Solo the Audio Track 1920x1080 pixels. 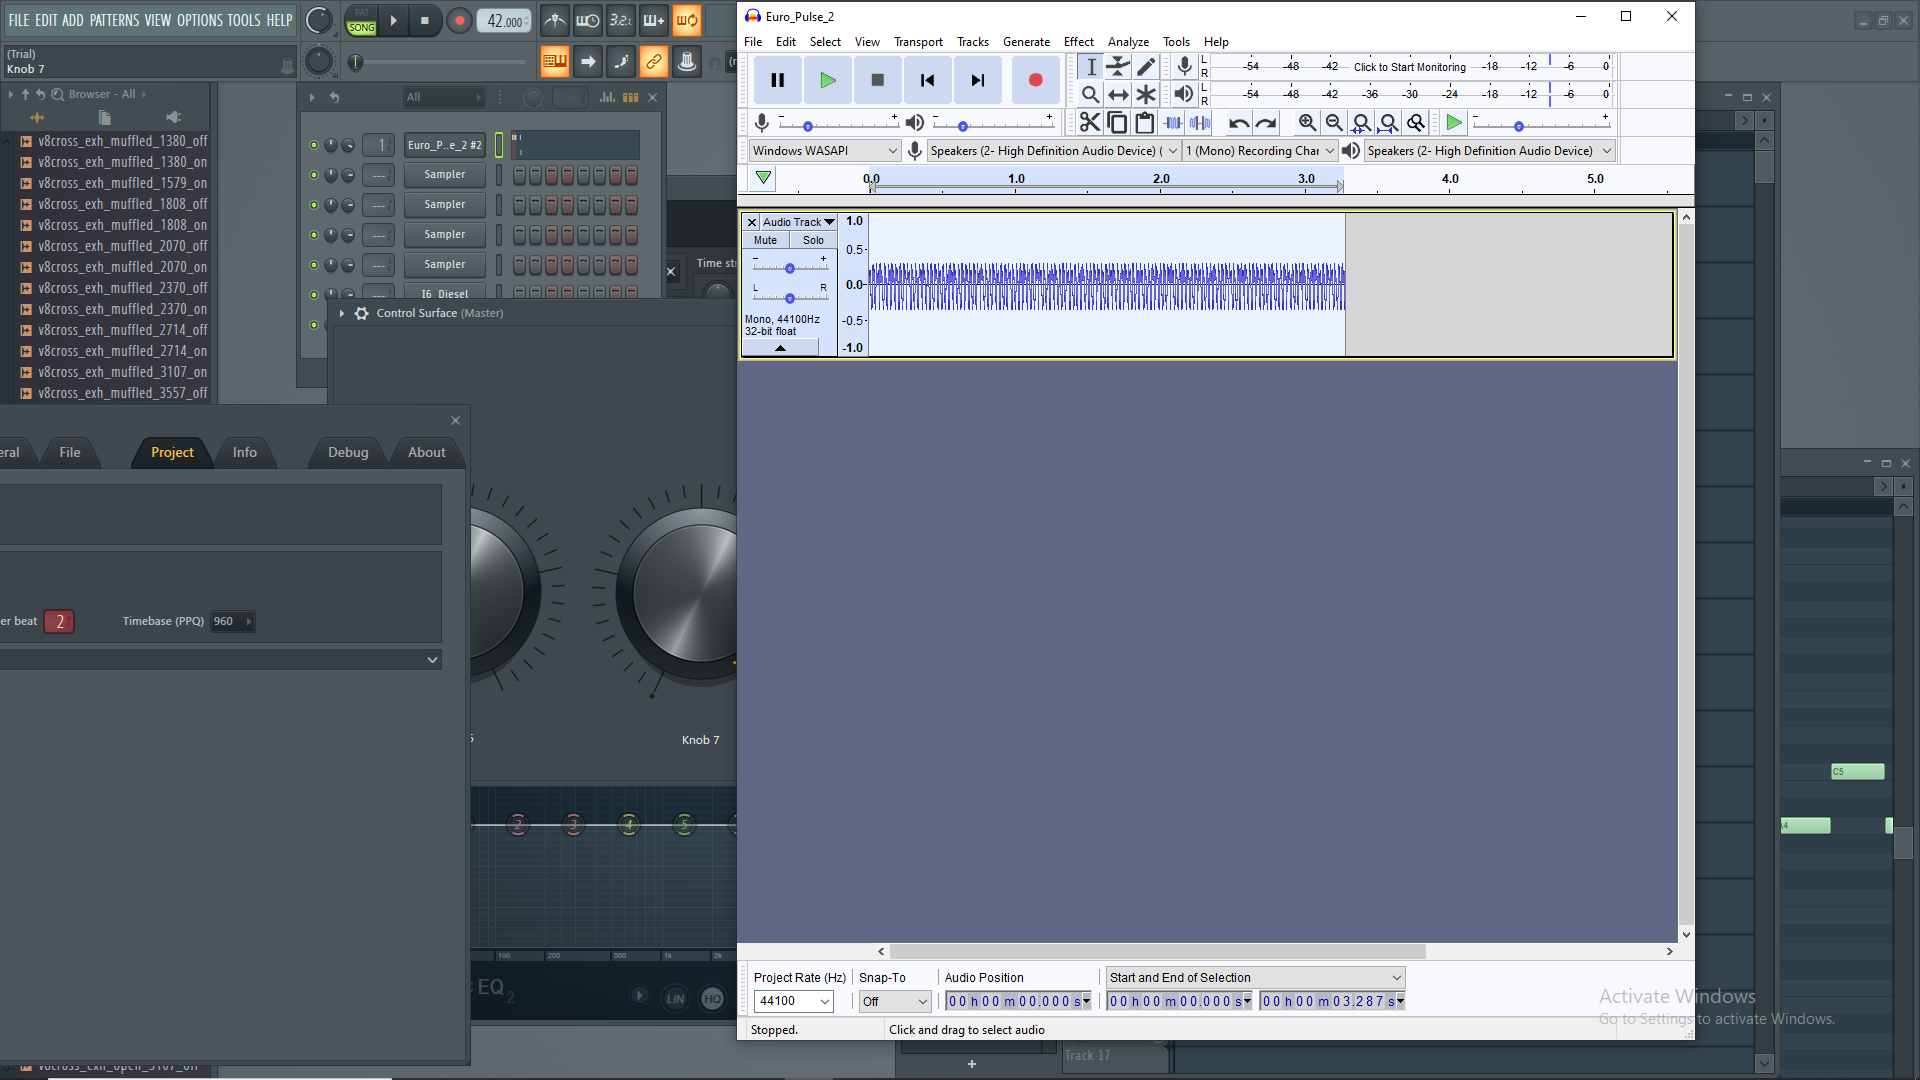click(x=813, y=240)
